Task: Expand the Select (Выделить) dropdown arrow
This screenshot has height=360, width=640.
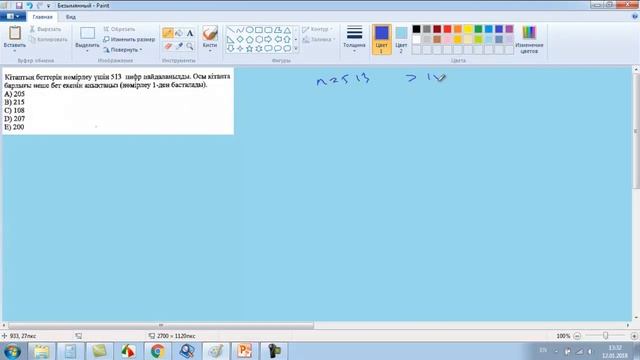Action: coord(87,51)
